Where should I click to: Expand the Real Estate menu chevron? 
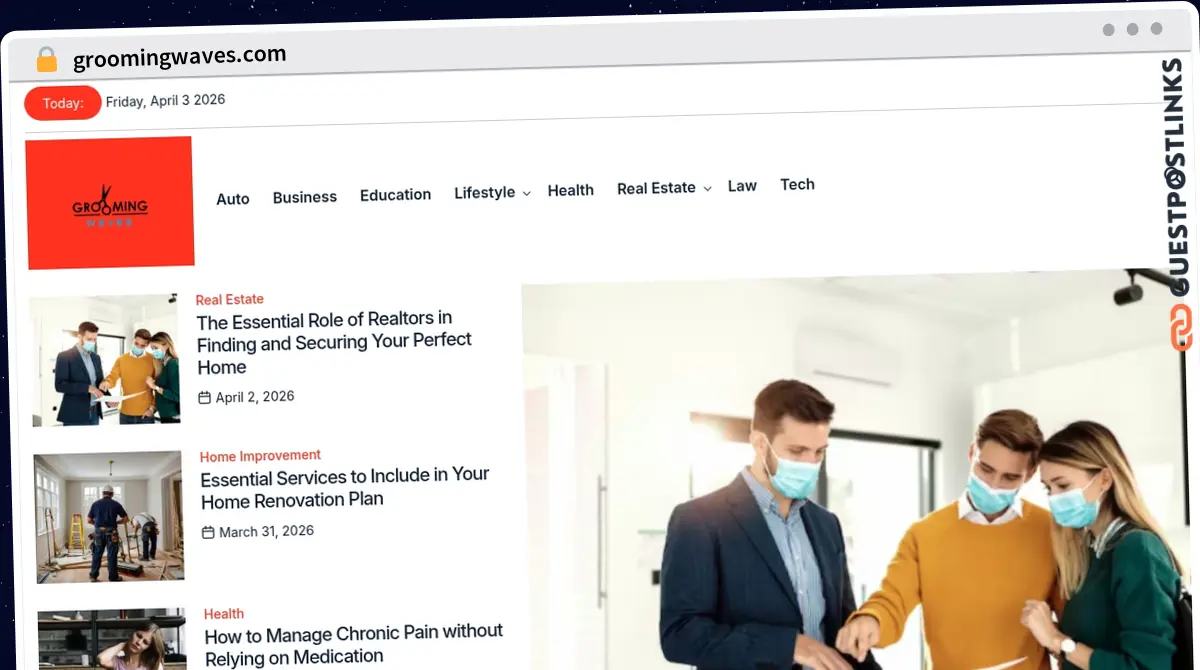[x=707, y=188]
